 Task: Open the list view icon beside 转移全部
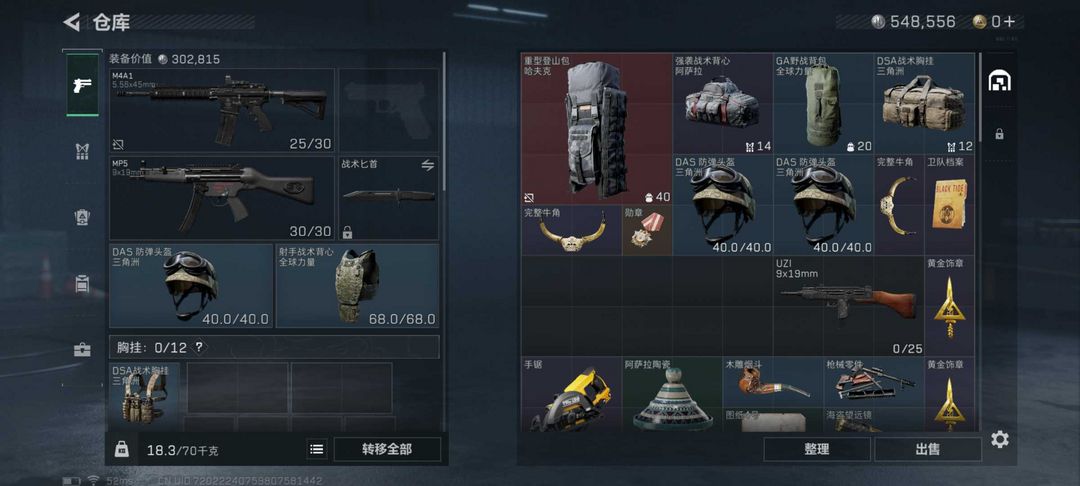pos(316,450)
